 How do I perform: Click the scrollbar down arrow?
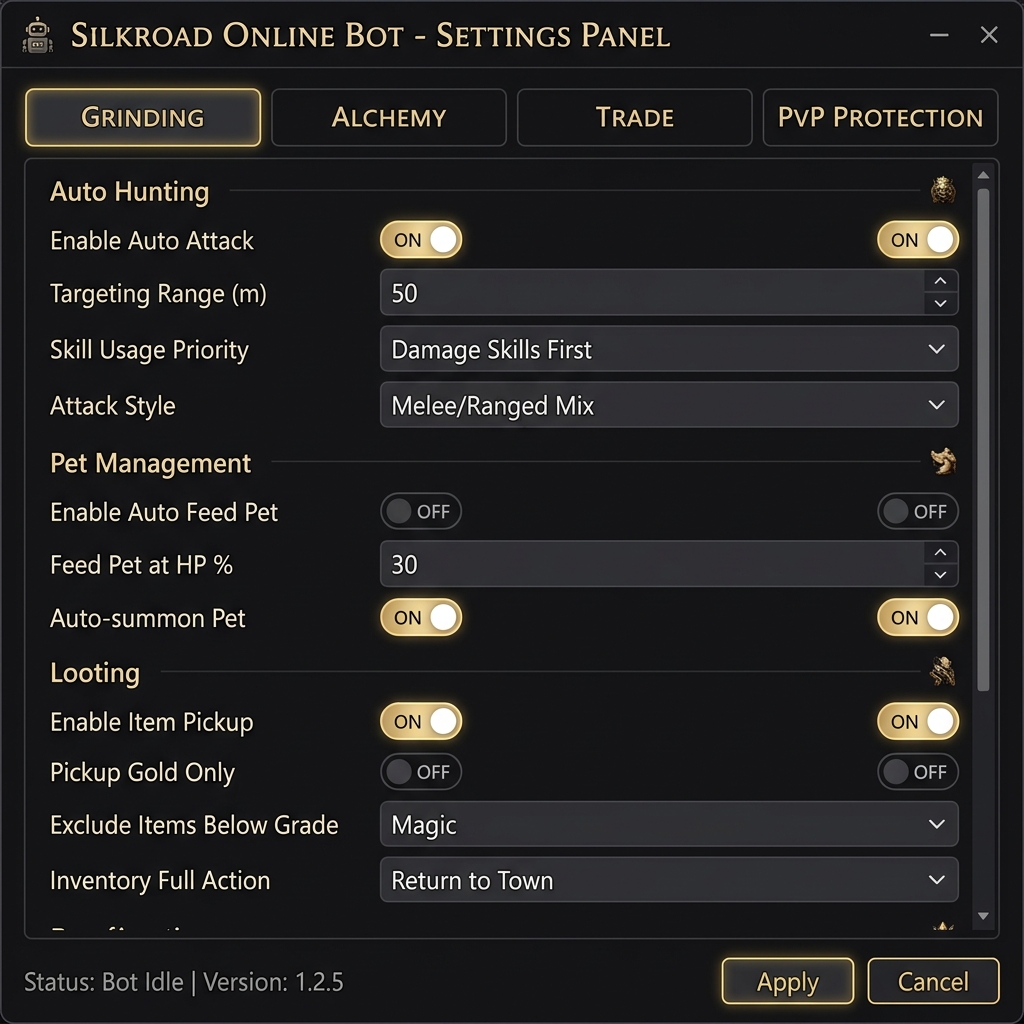(983, 916)
